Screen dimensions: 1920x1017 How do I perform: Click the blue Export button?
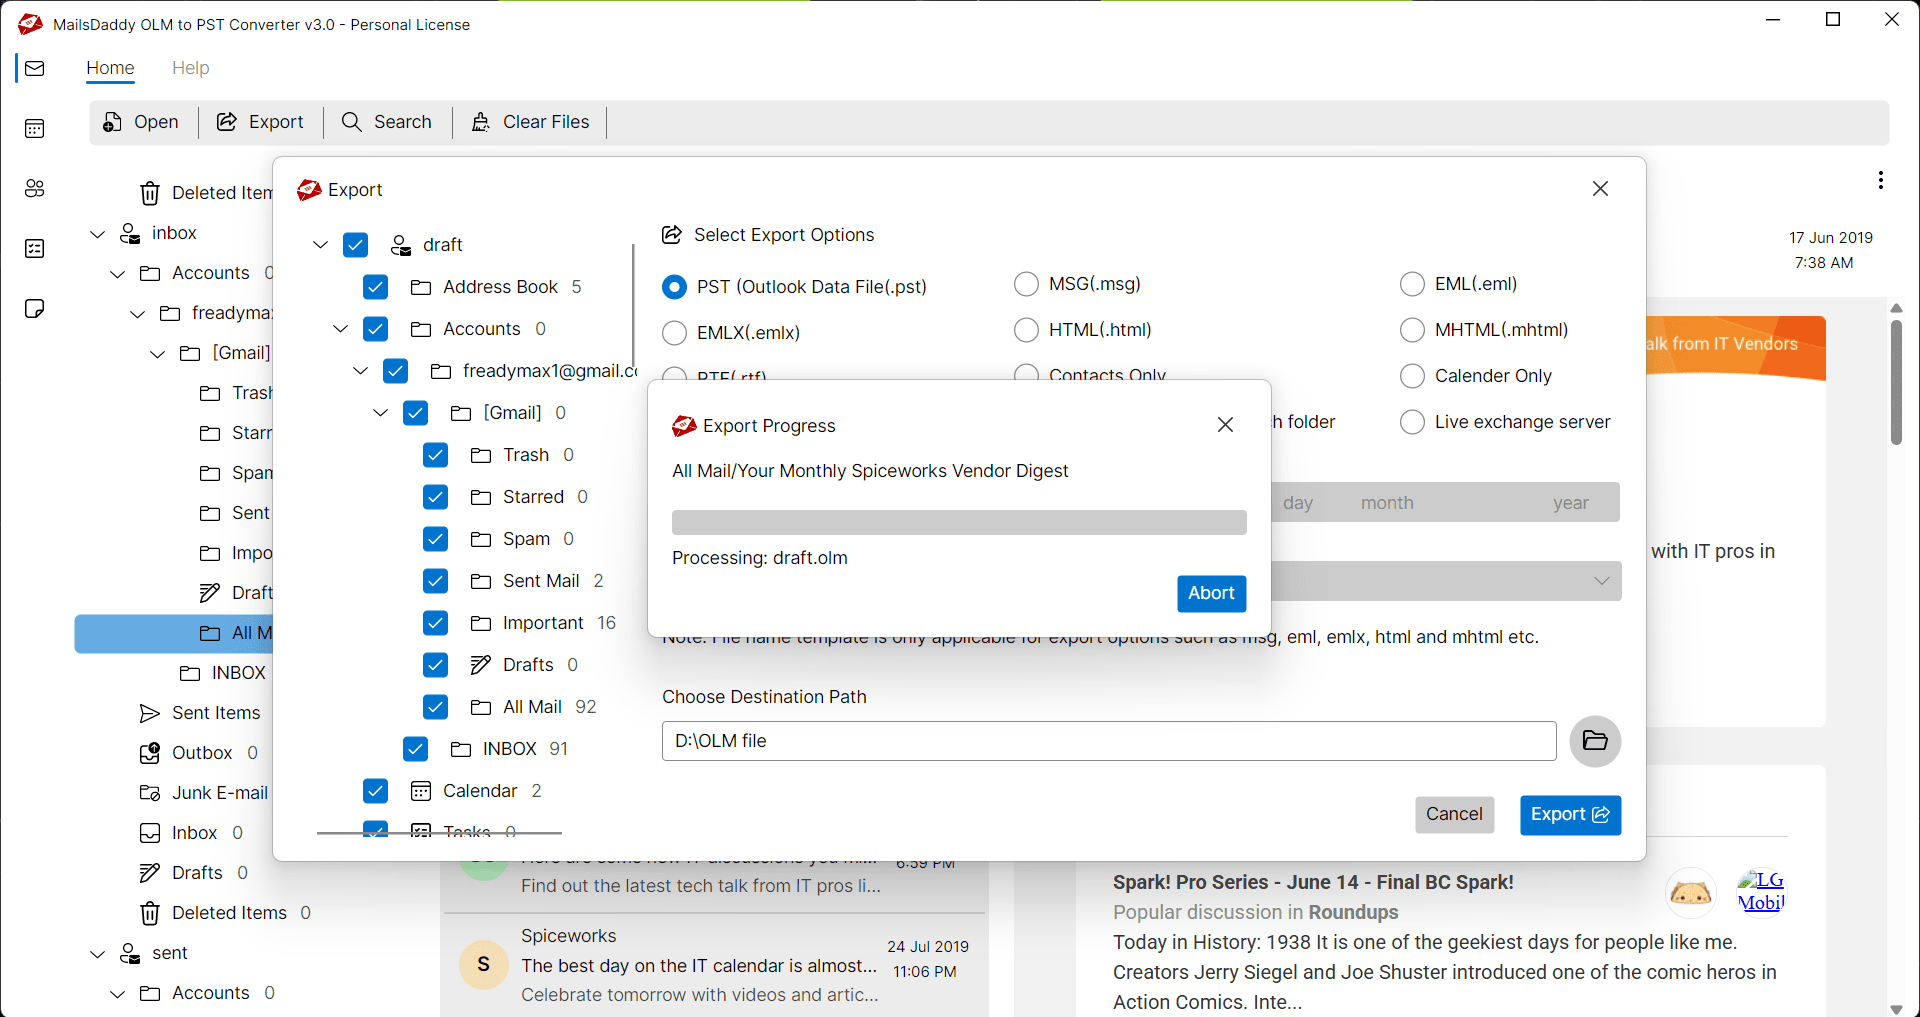pos(1570,815)
